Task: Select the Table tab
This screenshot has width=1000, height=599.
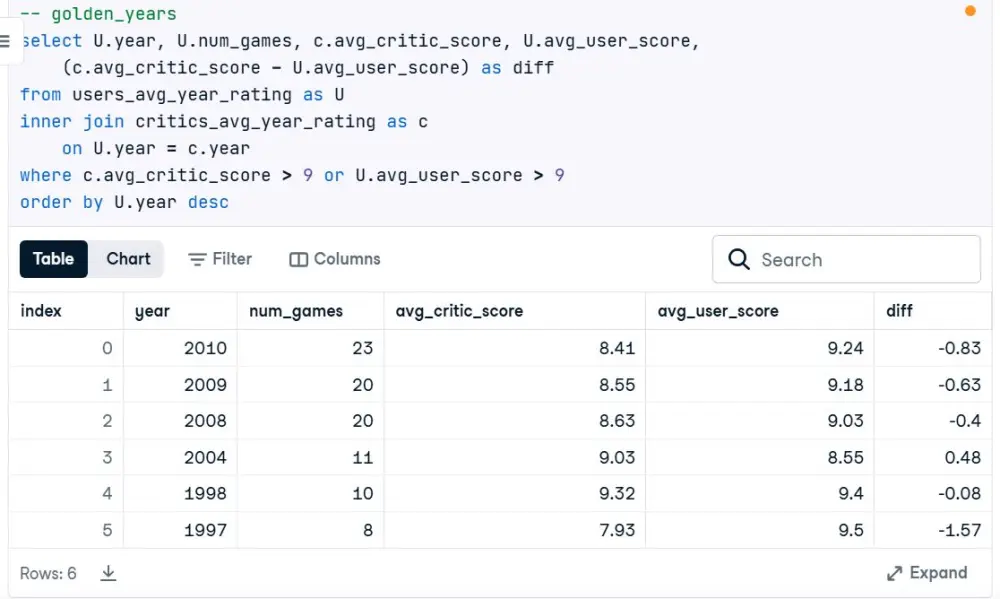Action: pyautogui.click(x=53, y=258)
